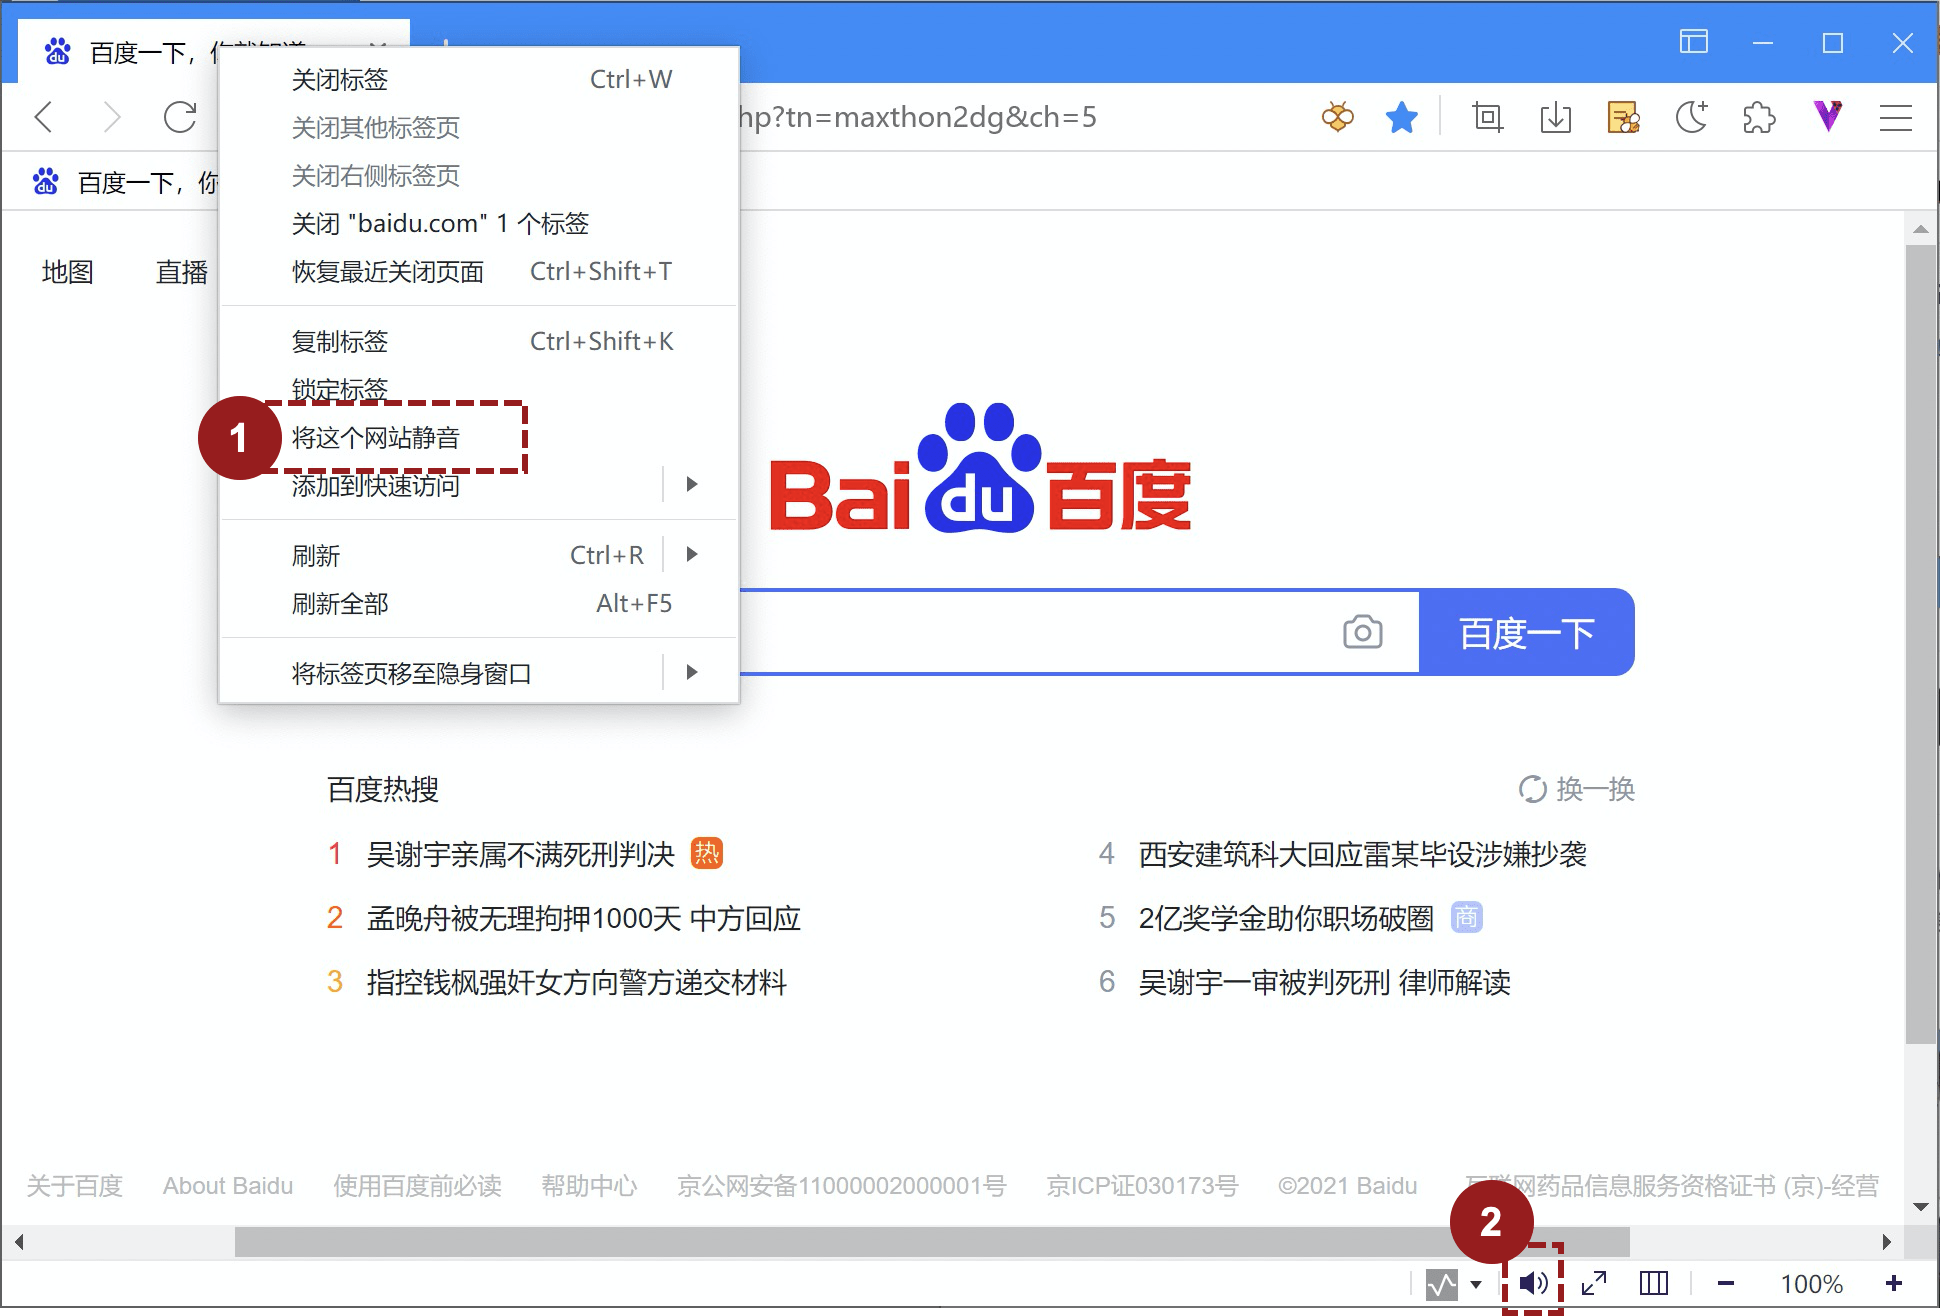This screenshot has width=1940, height=1316.
Task: Toggle night mode moon icon
Action: point(1692,117)
